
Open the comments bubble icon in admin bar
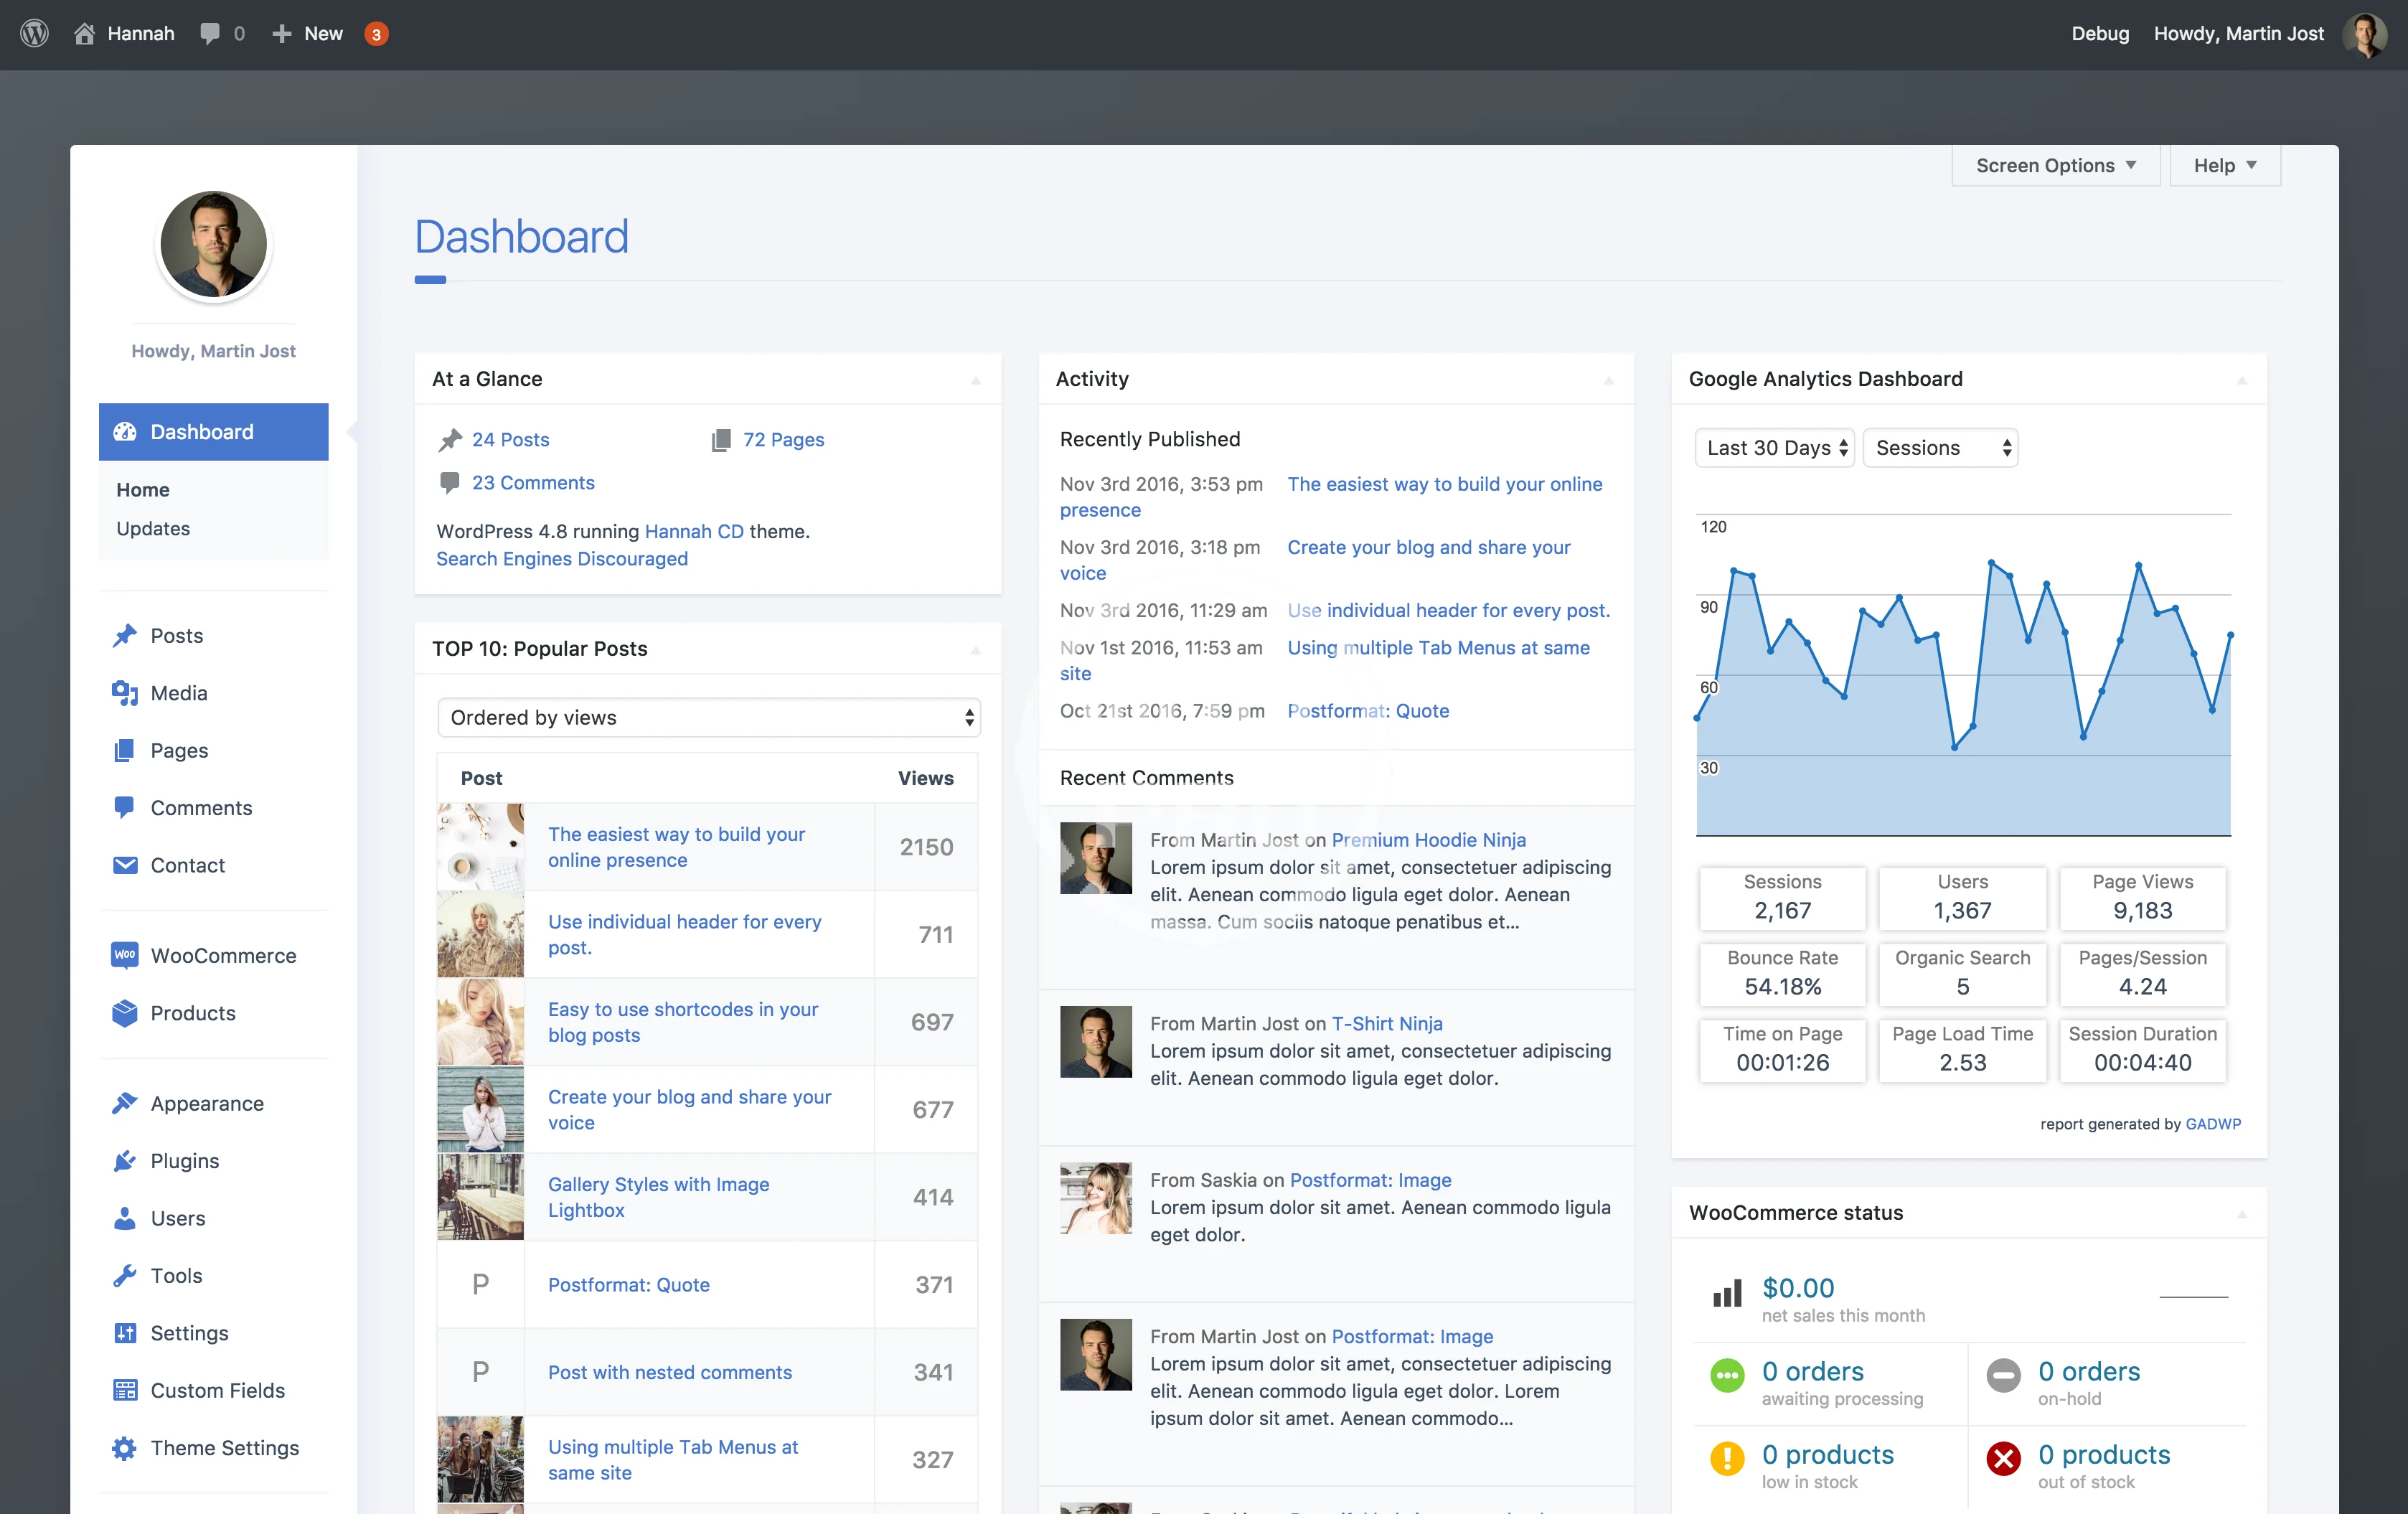coord(210,34)
